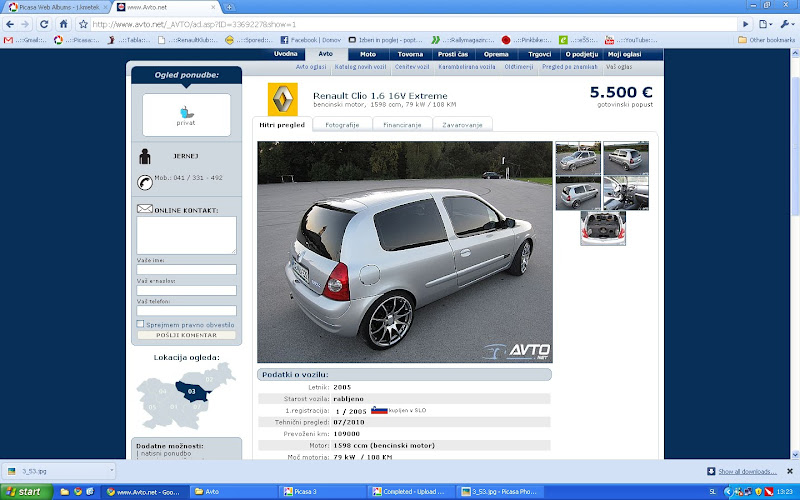This screenshot has height=500, width=800.
Task: Open the Avto folder taskbar item
Action: click(233, 492)
